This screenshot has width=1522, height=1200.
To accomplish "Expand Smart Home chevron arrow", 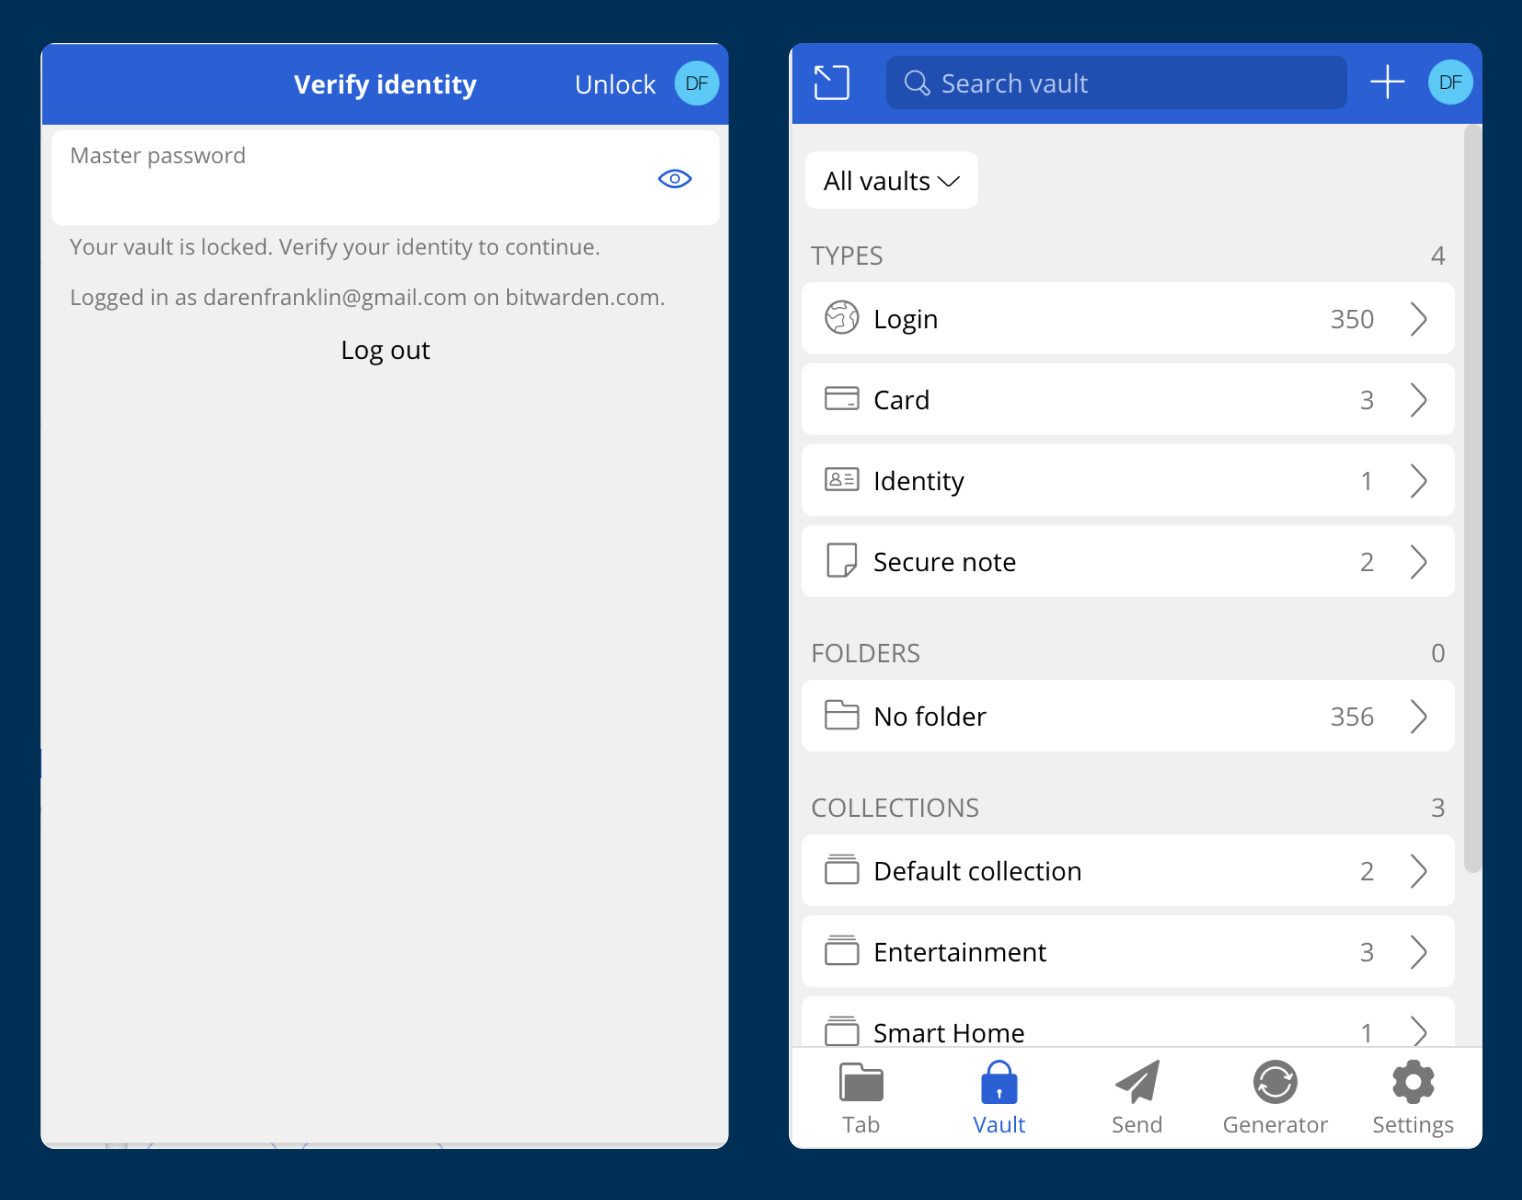I will [x=1418, y=1031].
